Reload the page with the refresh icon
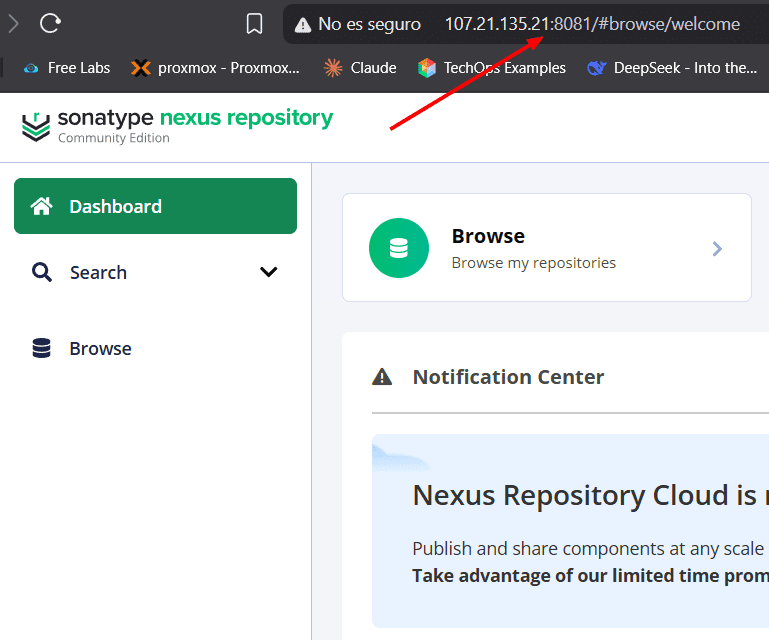The width and height of the screenshot is (769, 640). (x=50, y=23)
